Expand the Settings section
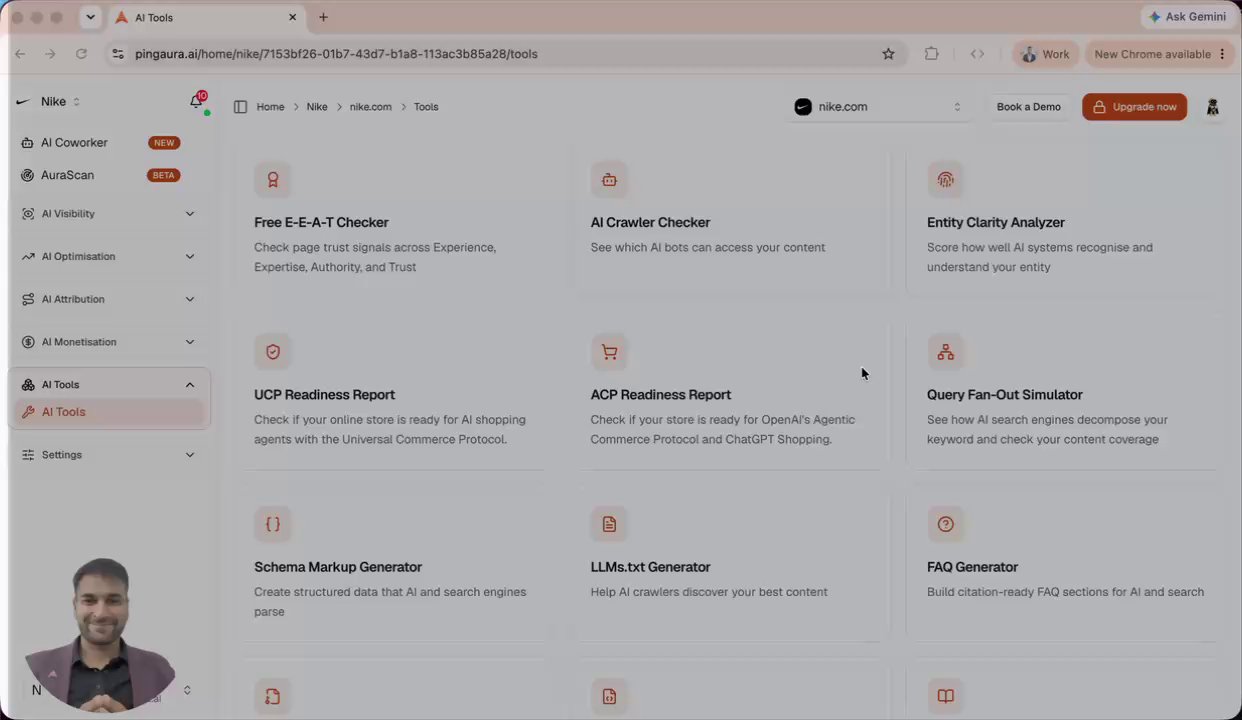The image size is (1242, 720). pos(108,455)
